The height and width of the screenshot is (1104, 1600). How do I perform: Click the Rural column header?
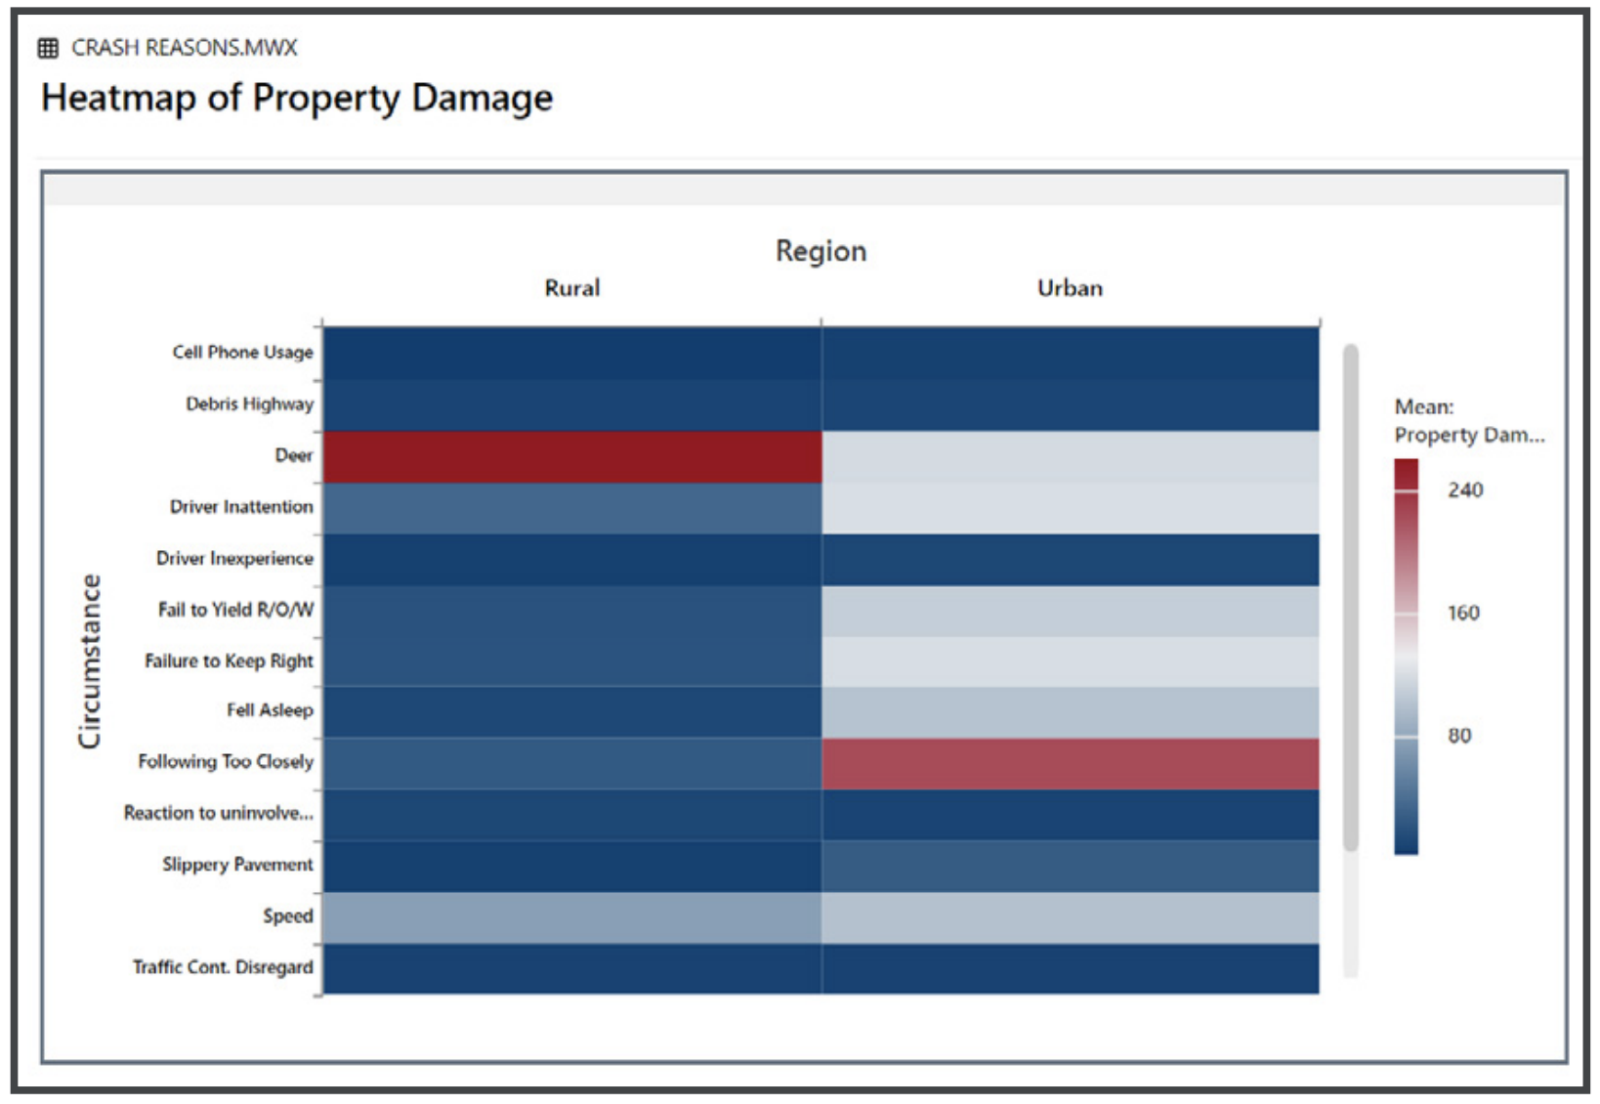[572, 288]
